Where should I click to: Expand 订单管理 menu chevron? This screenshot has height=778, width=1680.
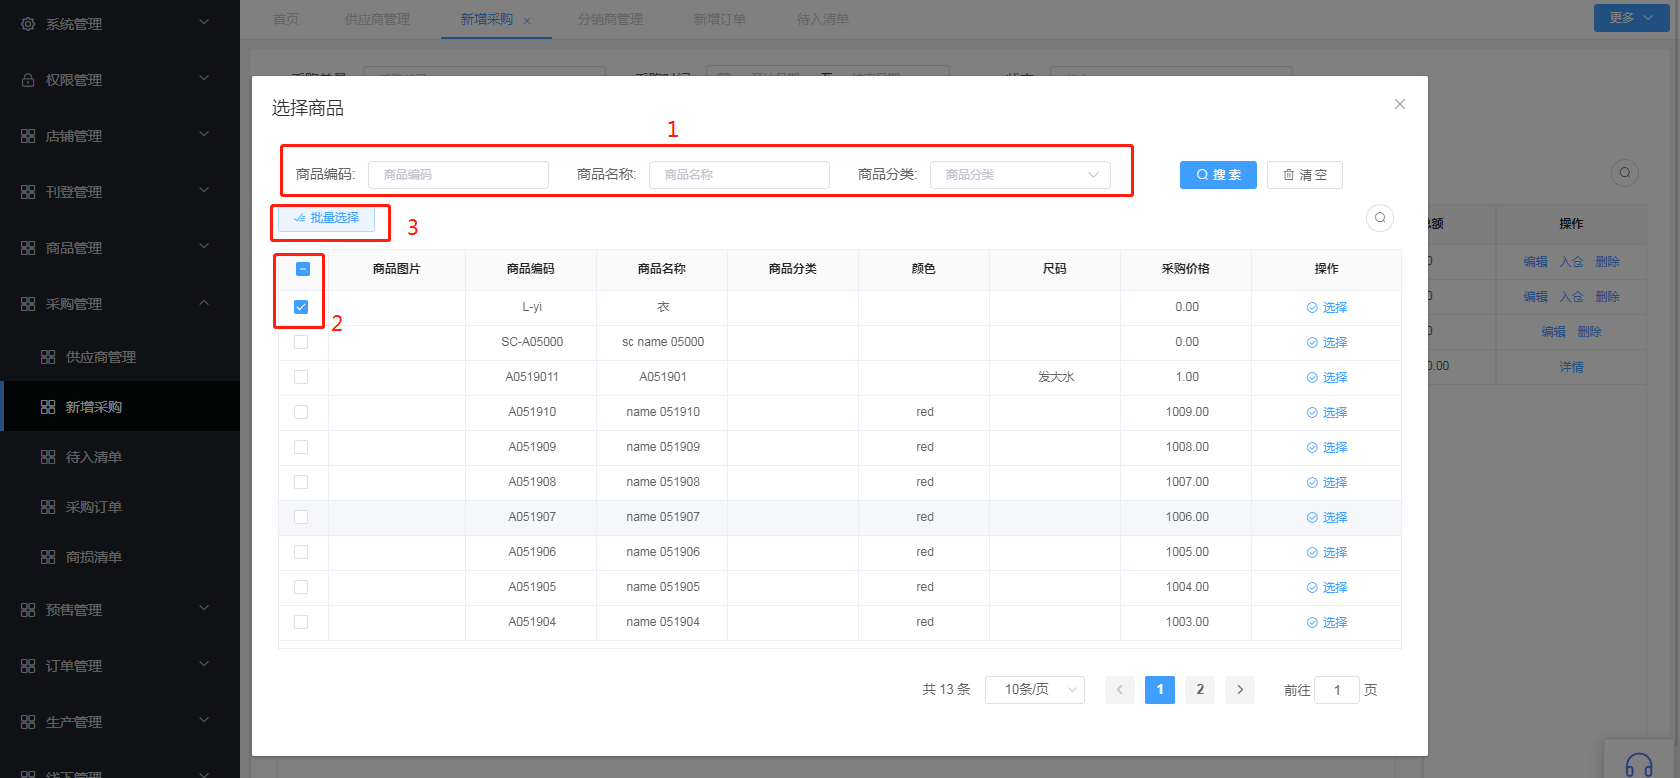tap(204, 664)
